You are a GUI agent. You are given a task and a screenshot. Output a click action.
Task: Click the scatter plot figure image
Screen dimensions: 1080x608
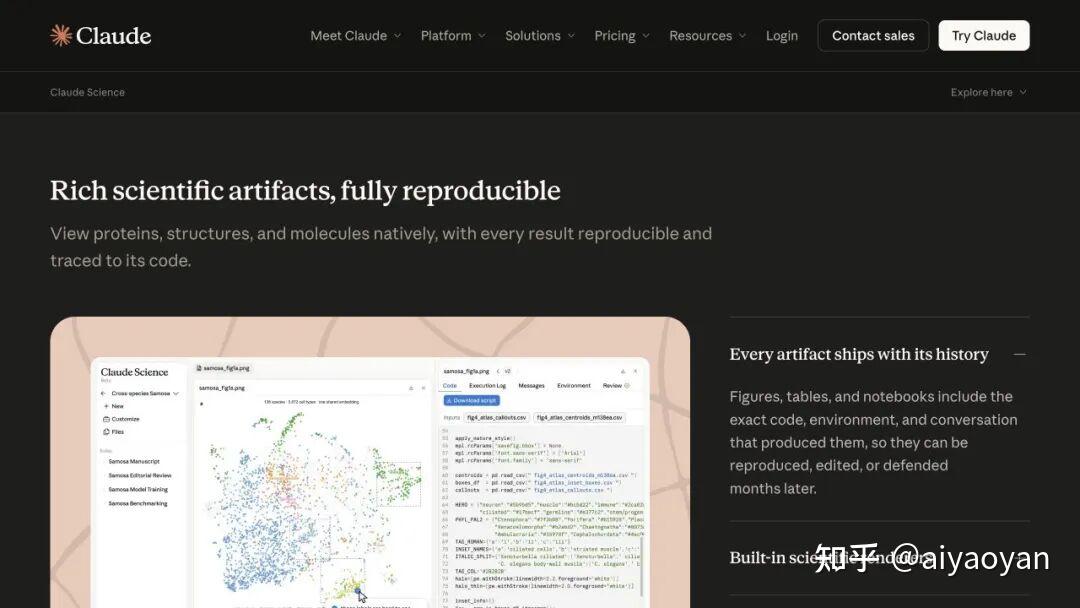[313, 503]
